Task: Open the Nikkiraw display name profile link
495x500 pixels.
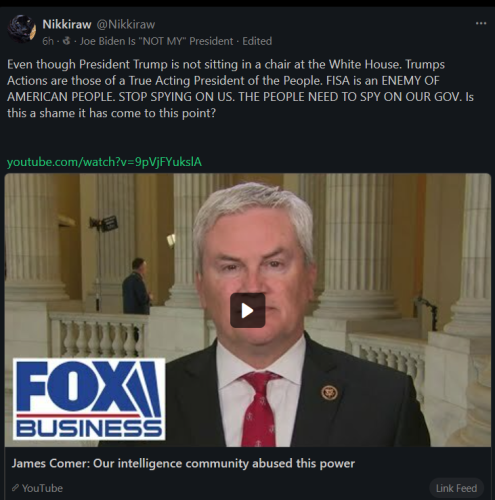Action: click(67, 24)
